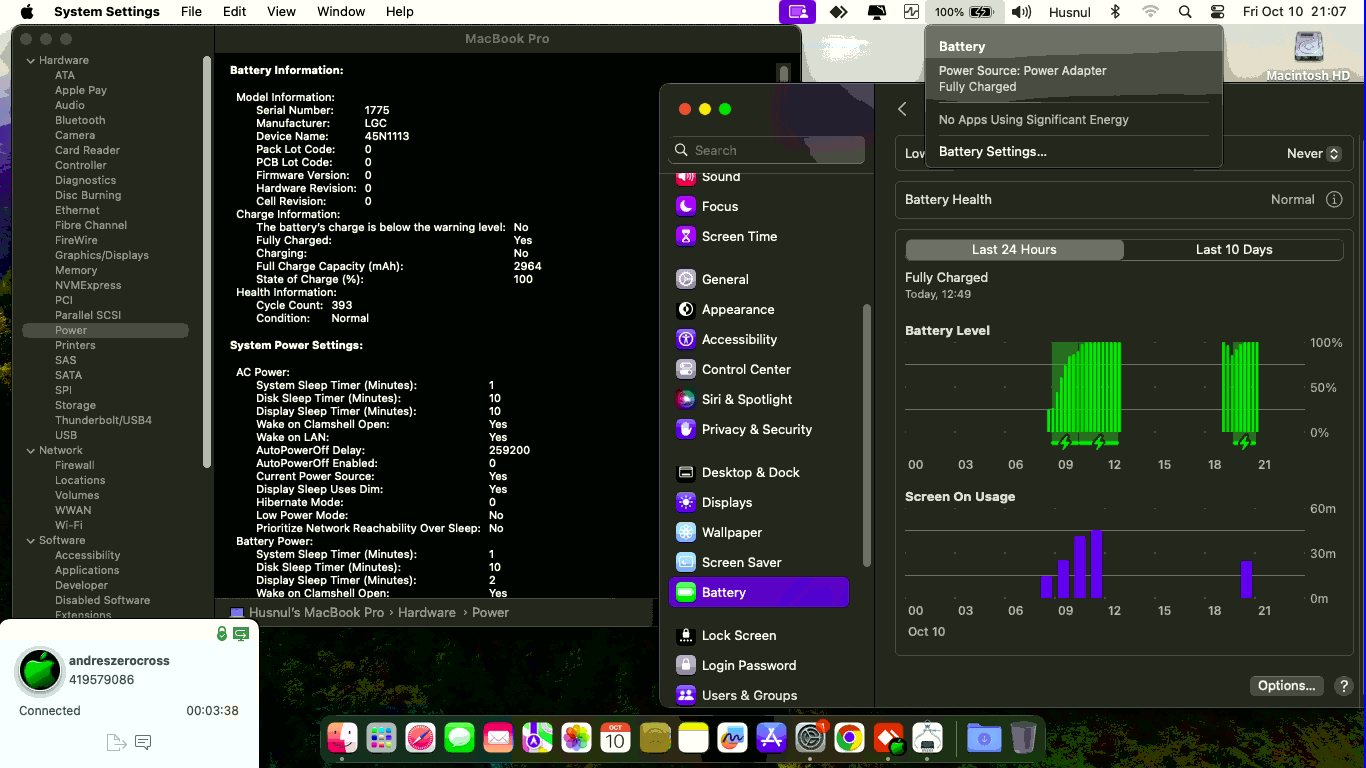Click the Desktop & Dock icon

point(685,472)
